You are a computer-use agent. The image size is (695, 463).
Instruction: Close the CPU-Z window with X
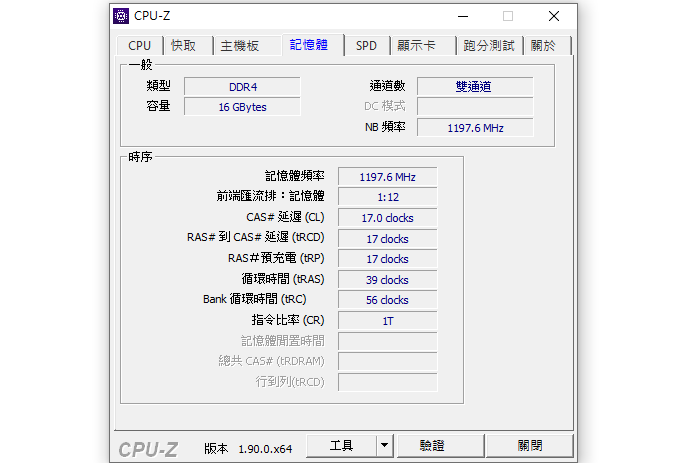[554, 16]
